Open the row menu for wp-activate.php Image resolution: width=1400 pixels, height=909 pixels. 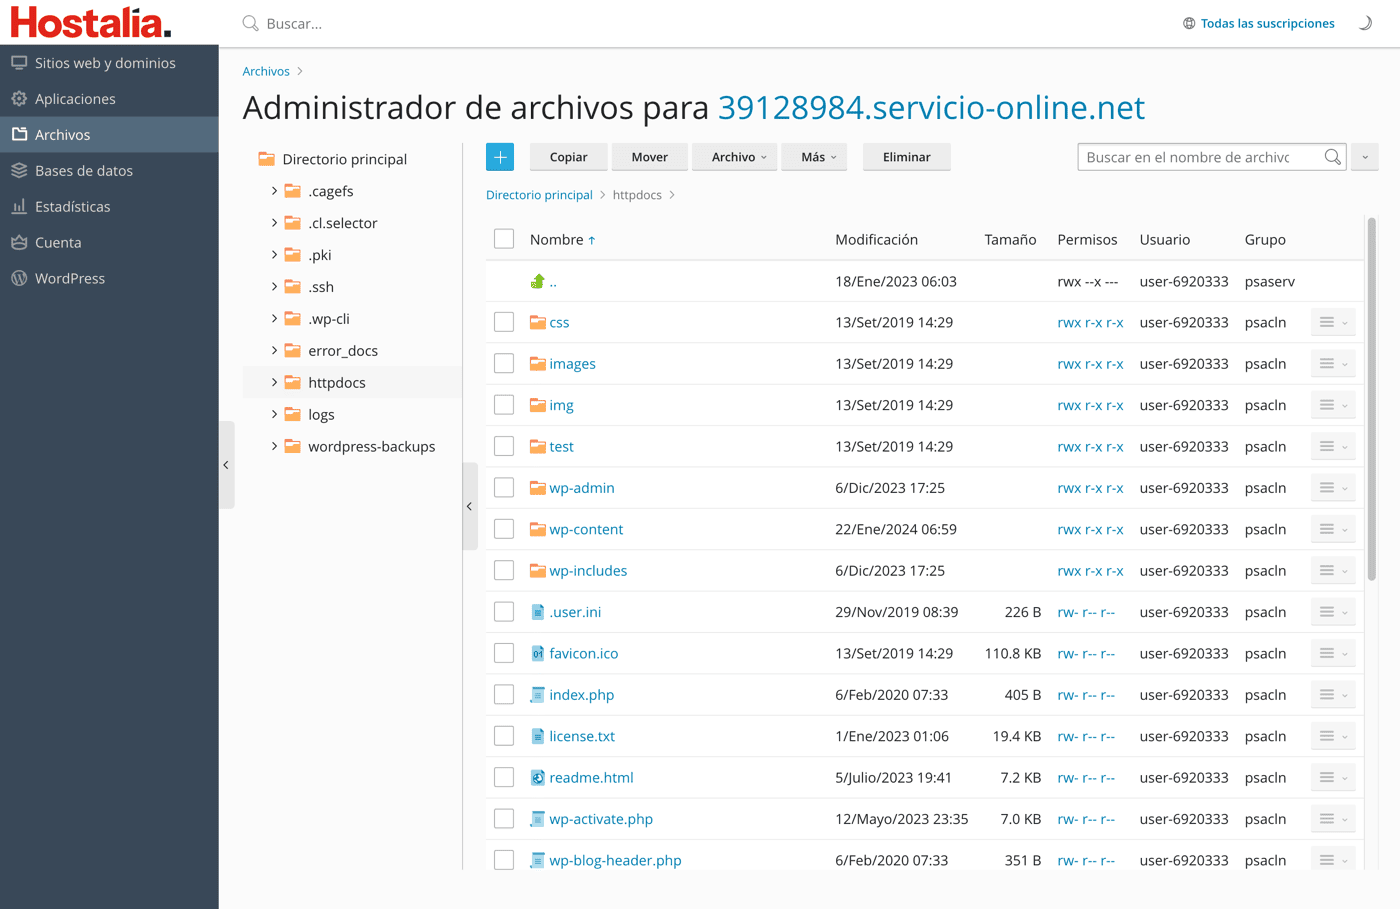[1333, 819]
